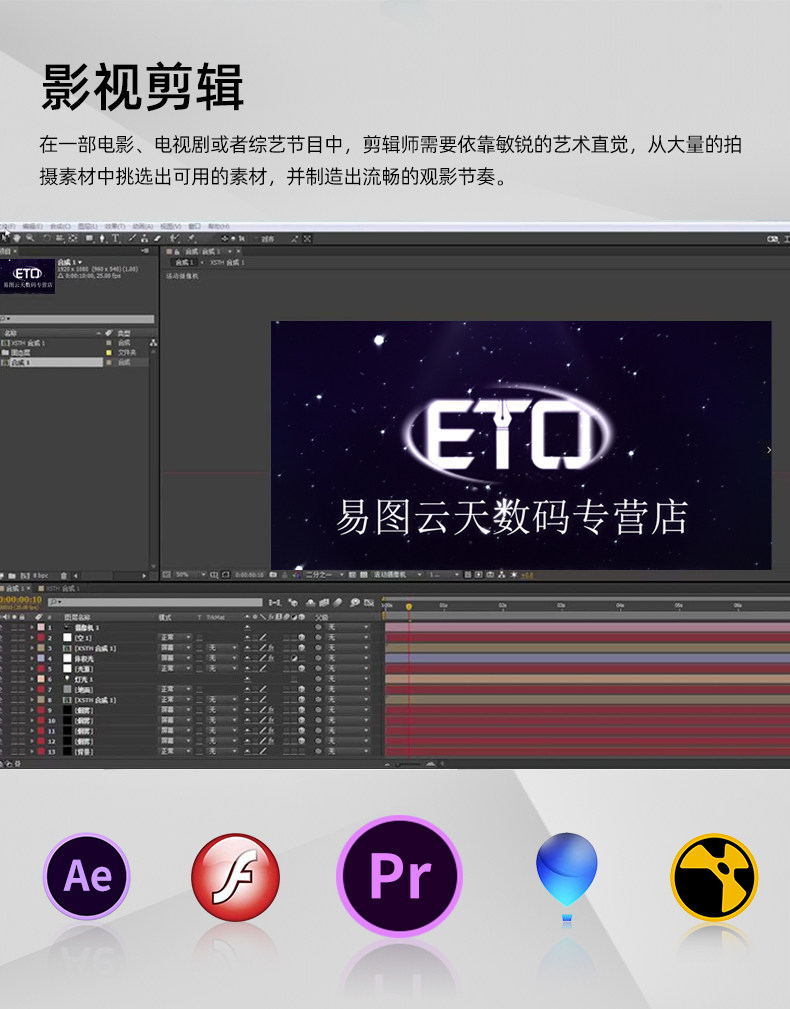
Task: Select the Hand tool in the toolbar
Action: tap(17, 239)
